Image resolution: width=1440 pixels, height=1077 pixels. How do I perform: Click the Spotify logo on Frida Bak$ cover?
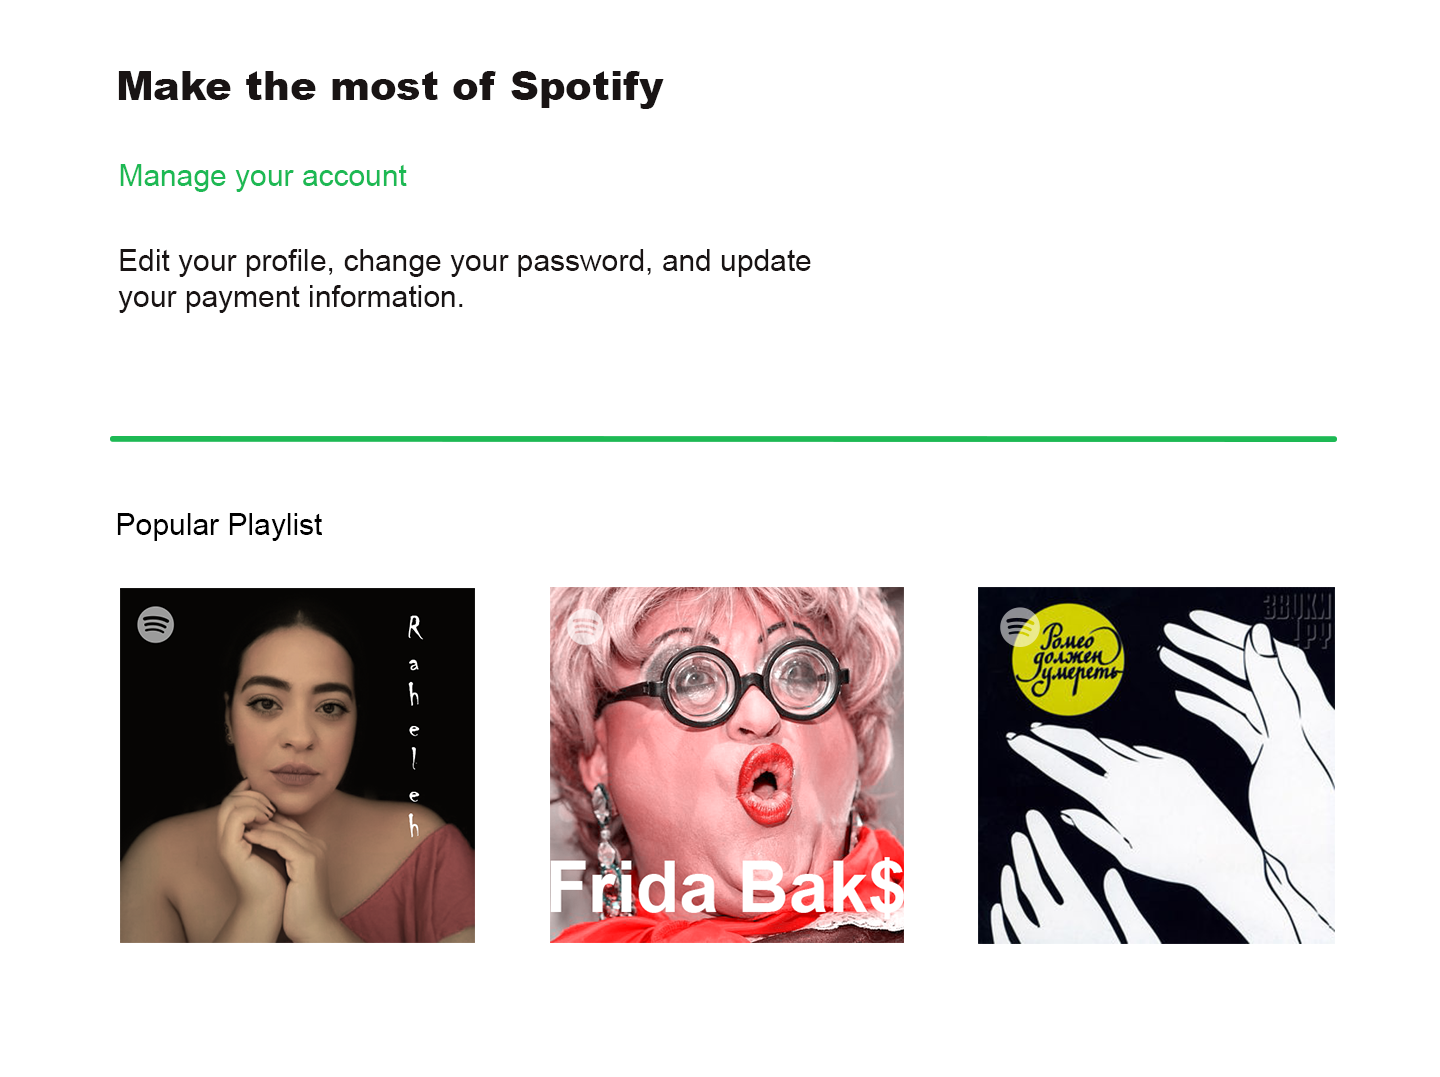point(585,627)
